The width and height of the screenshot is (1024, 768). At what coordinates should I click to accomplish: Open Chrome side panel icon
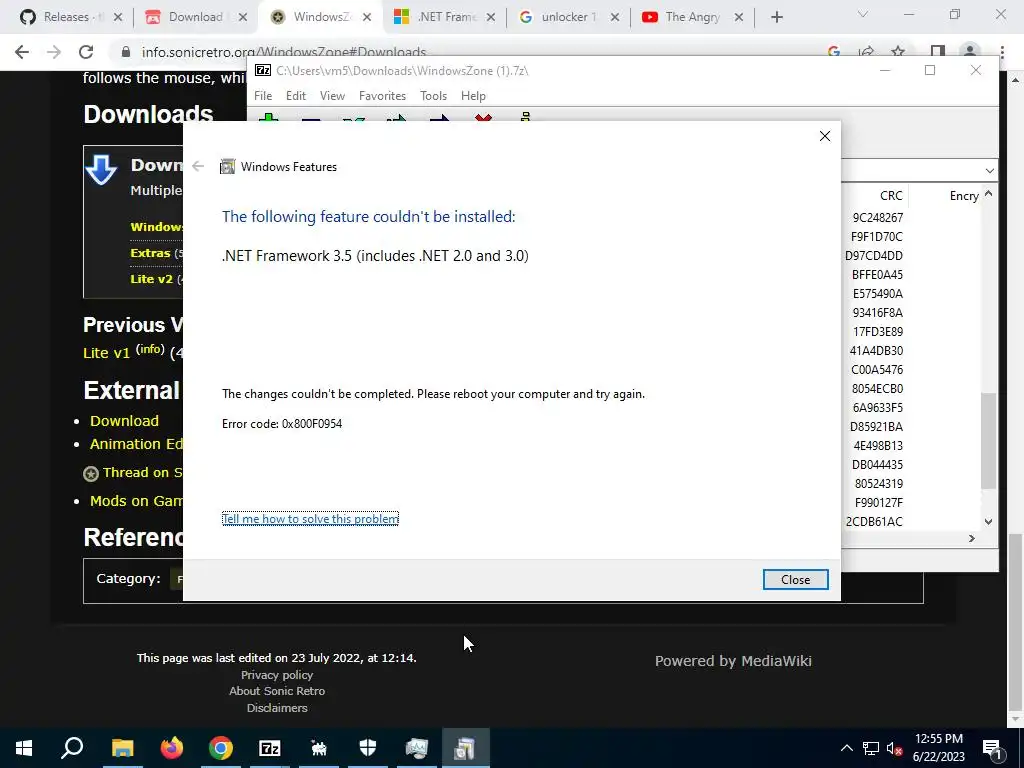click(937, 52)
